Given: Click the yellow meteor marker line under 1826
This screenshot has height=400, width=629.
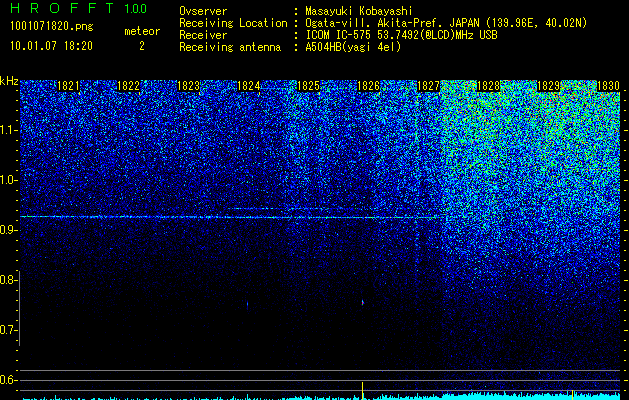Looking at the screenshot, I should 363,391.
